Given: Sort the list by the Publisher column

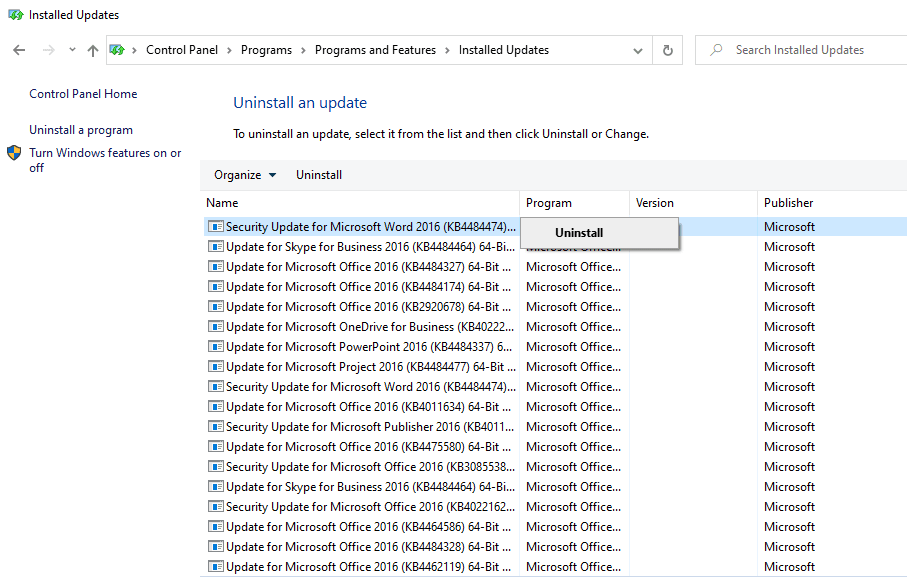Looking at the screenshot, I should 789,202.
